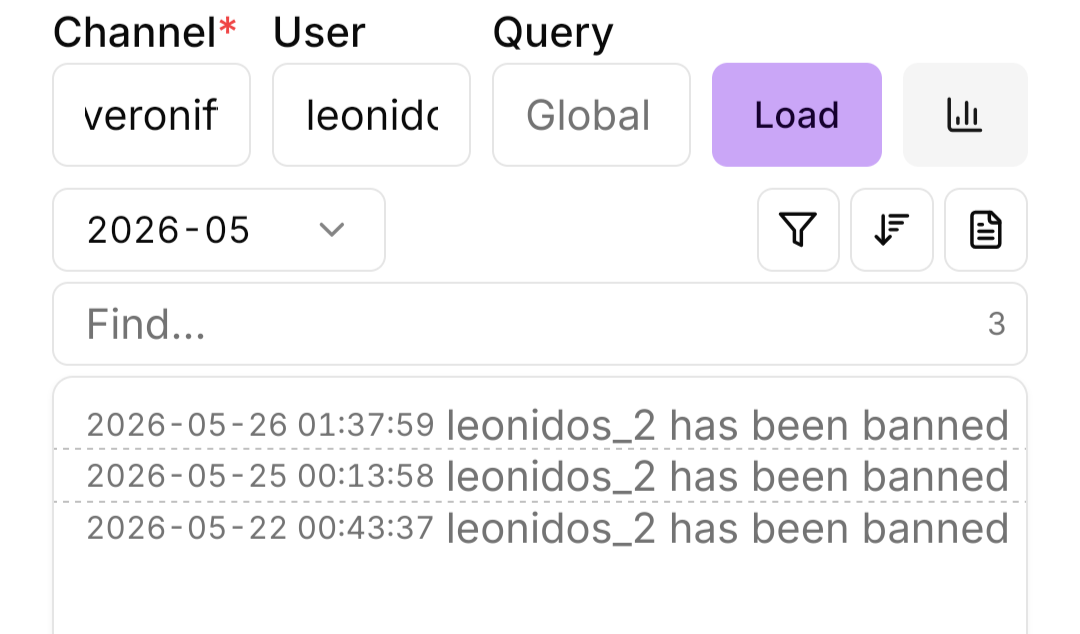Viewport: 1080px width, 634px height.
Task: Click the purple Load button
Action: 797,114
